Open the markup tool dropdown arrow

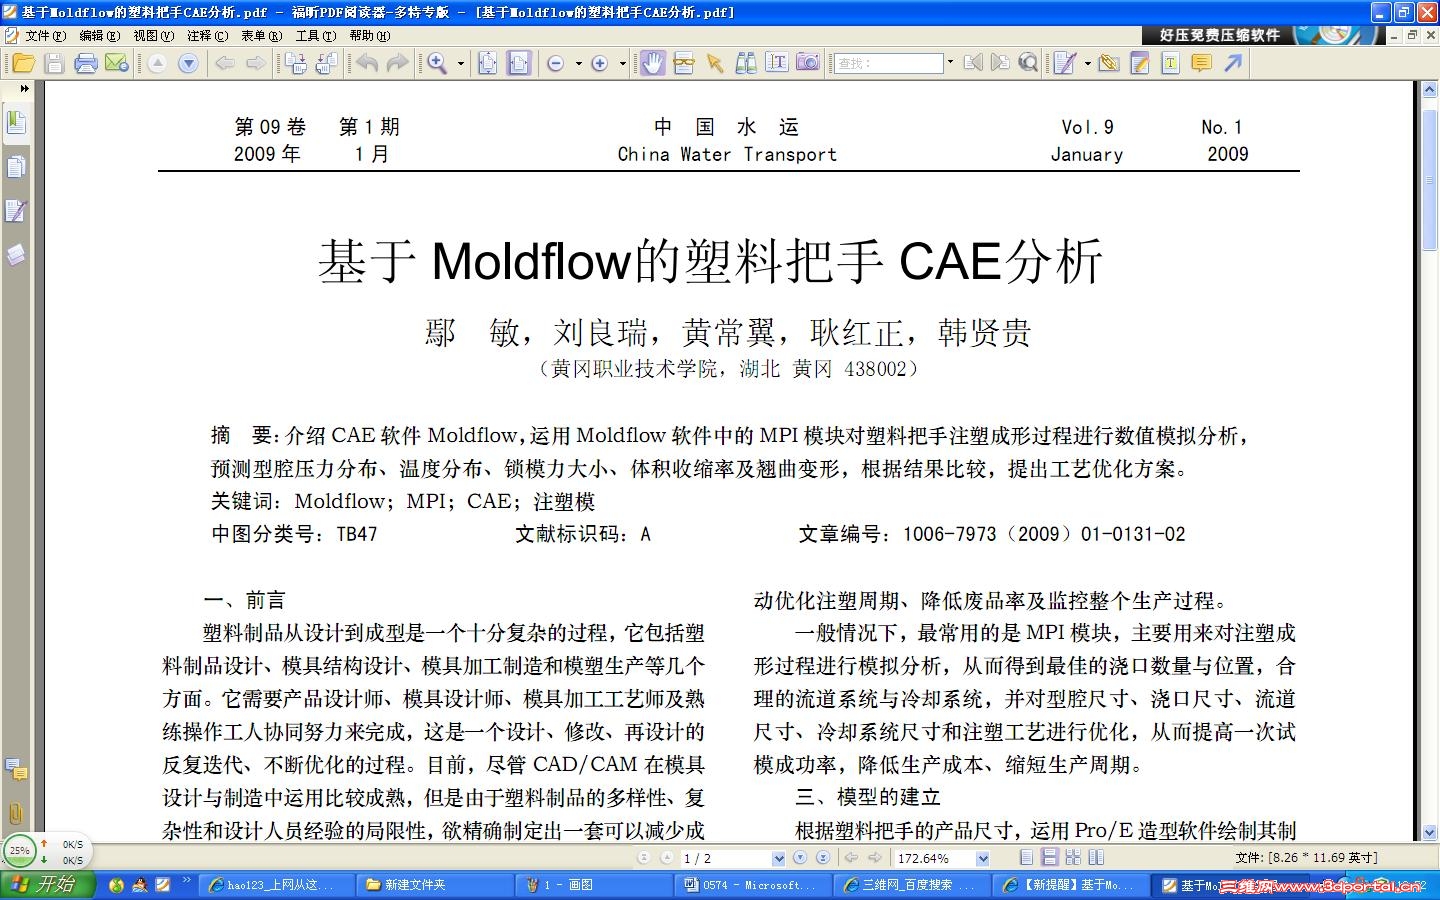[1087, 63]
